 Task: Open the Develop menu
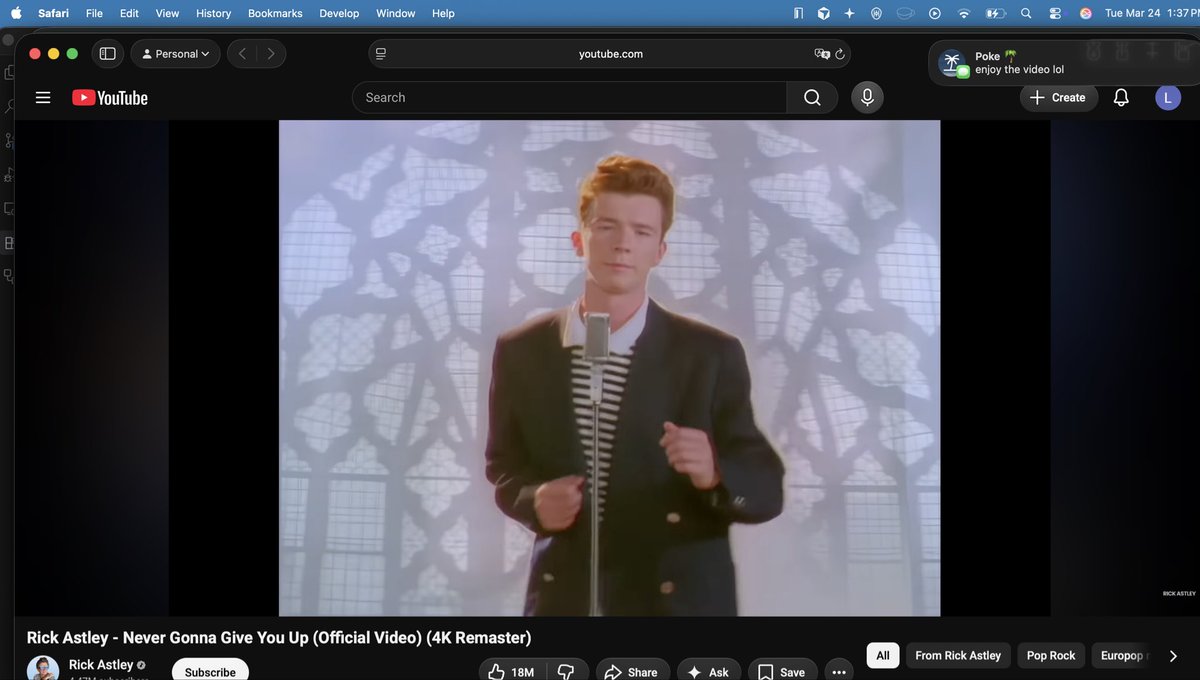point(339,13)
